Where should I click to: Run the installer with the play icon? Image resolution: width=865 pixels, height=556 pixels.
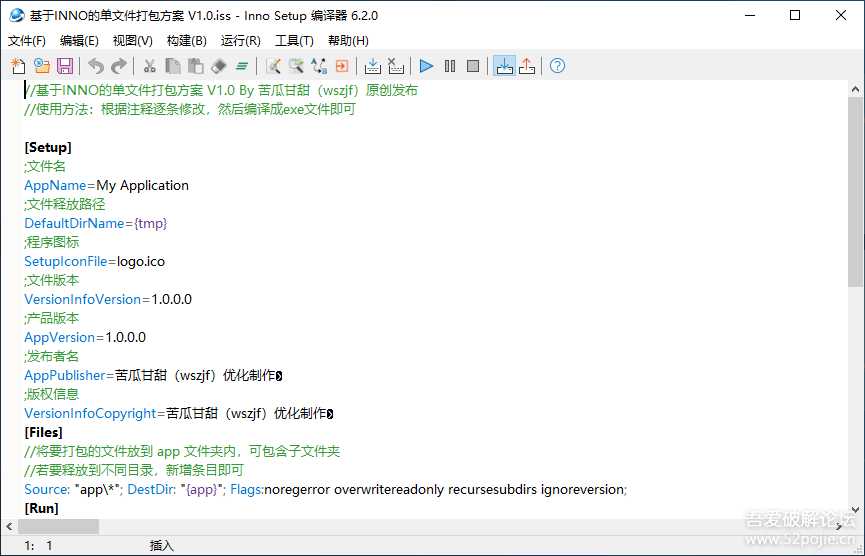point(426,66)
